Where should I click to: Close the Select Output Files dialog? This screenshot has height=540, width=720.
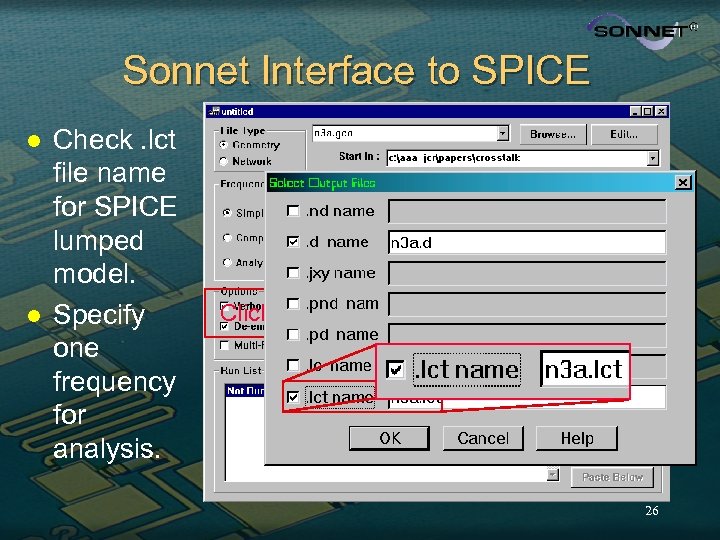(683, 183)
